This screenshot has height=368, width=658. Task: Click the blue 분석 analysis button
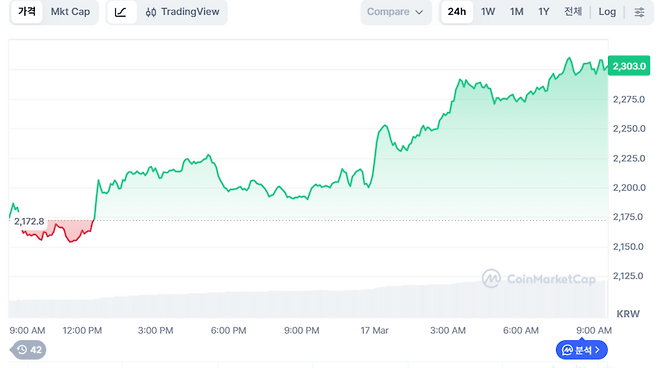click(x=582, y=350)
